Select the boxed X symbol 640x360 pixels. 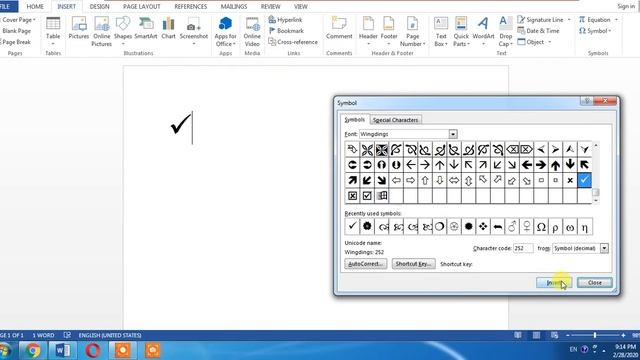[352, 196]
